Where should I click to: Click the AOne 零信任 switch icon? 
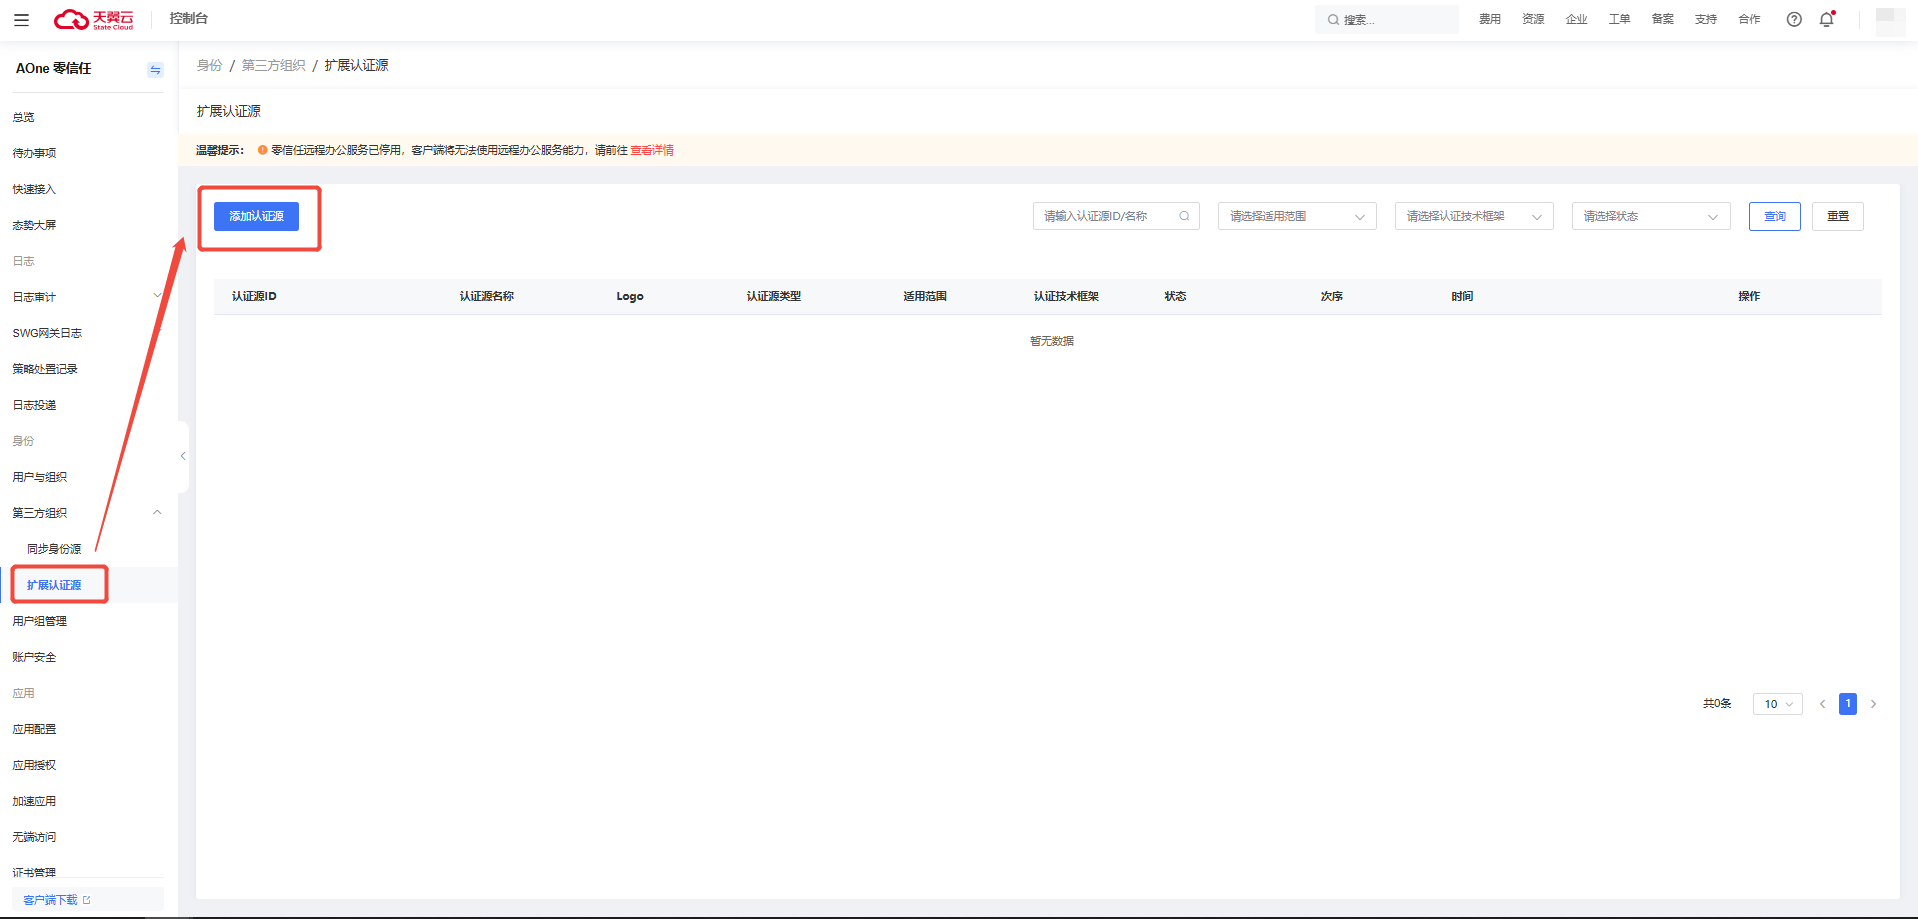pos(155,69)
